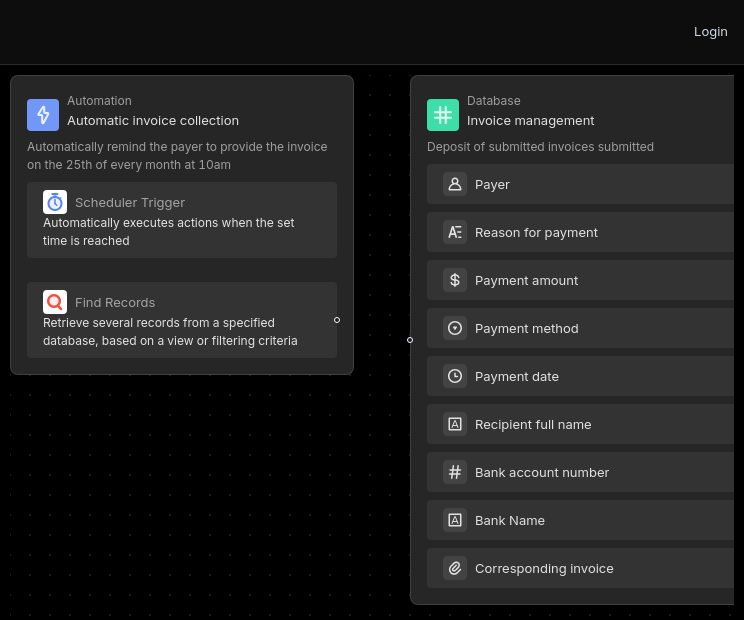Click the Invoice management card connector handle
The width and height of the screenshot is (744, 620).
pos(410,340)
